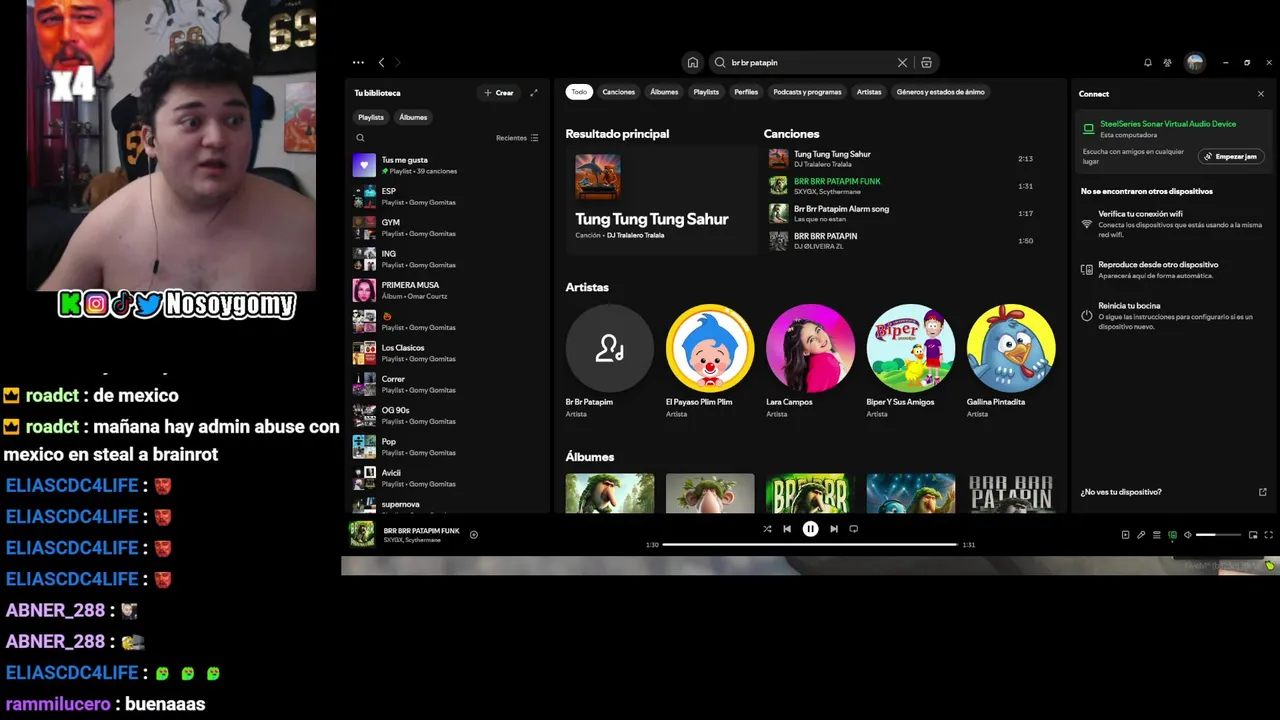
Task: Open the Browse icon beside search bar
Action: click(x=927, y=62)
